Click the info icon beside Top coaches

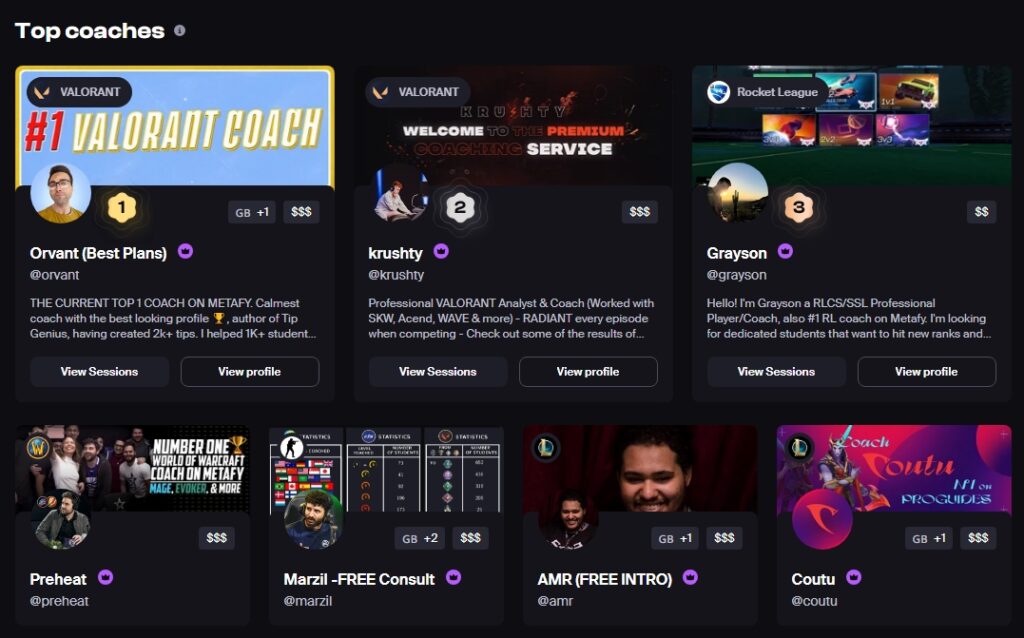pyautogui.click(x=180, y=31)
